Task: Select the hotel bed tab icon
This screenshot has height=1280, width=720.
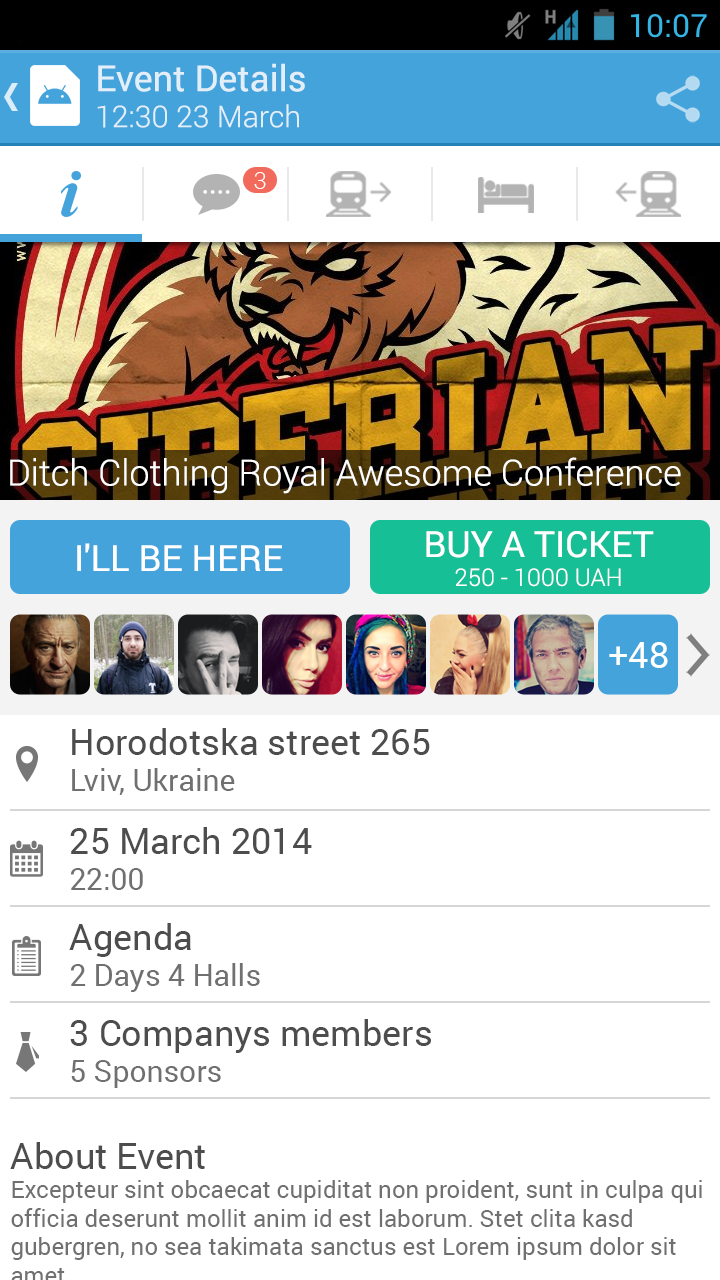Action: point(506,195)
